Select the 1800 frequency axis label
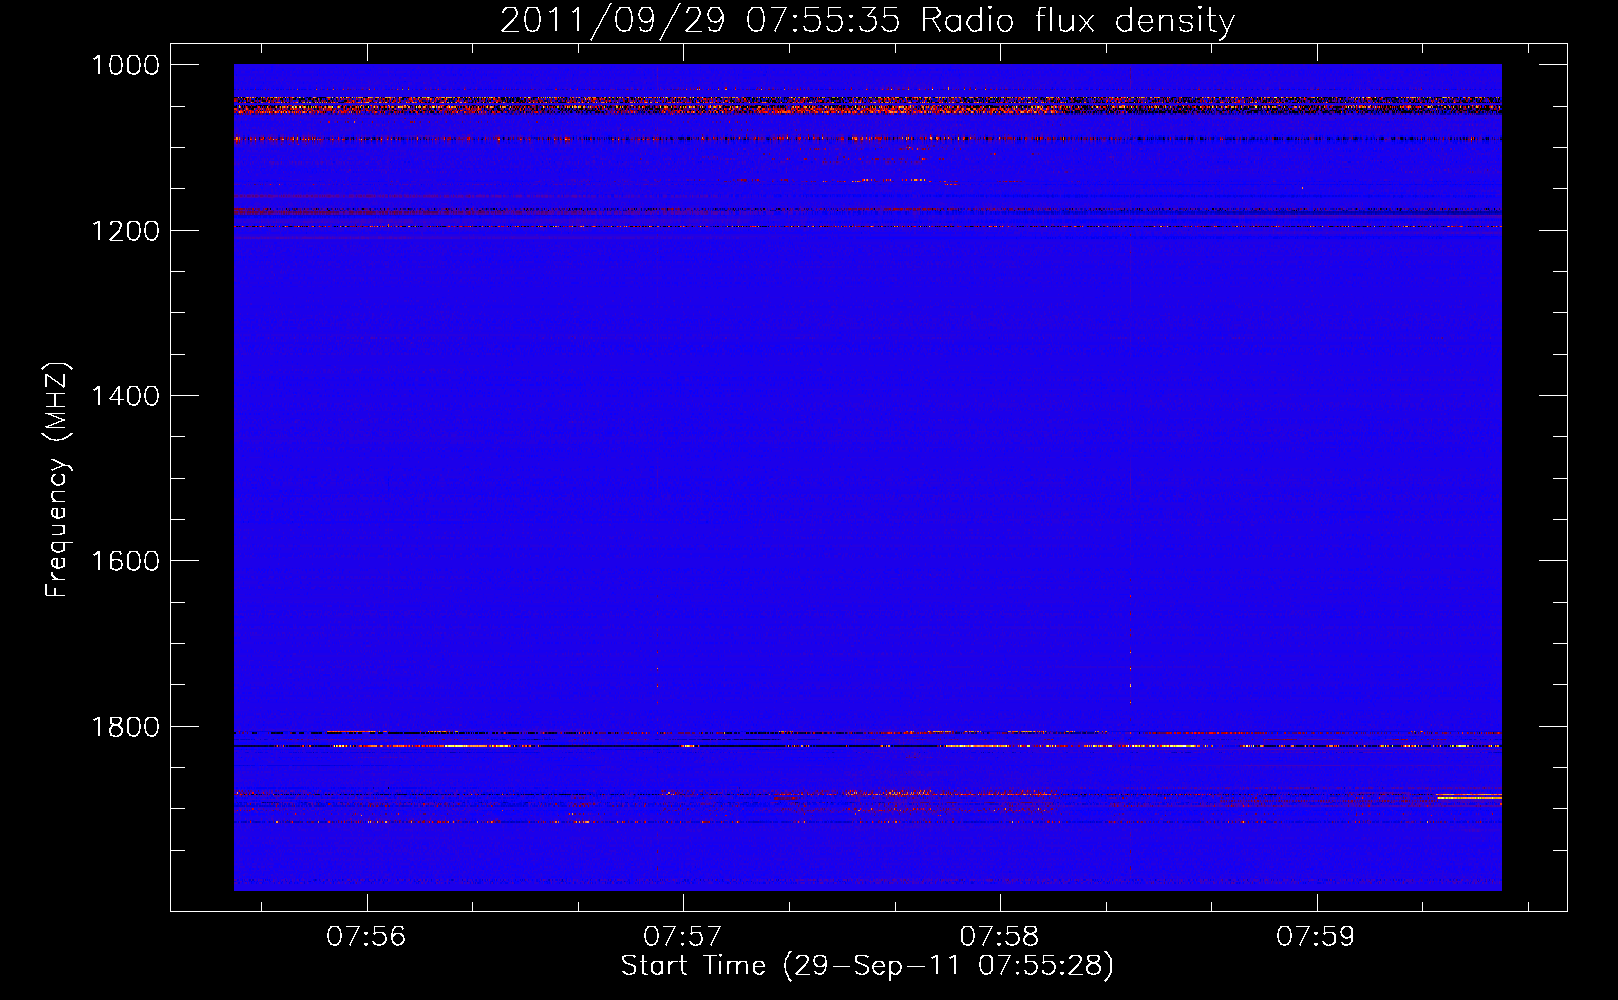1618x1000 pixels. coord(126,727)
